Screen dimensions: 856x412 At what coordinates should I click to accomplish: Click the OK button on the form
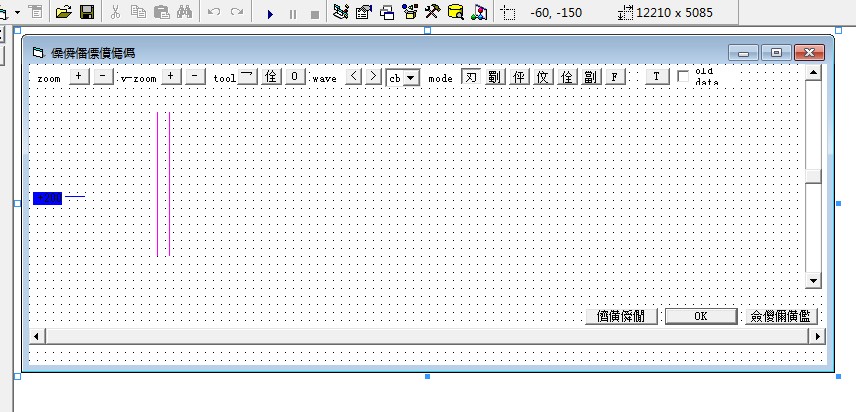point(700,317)
